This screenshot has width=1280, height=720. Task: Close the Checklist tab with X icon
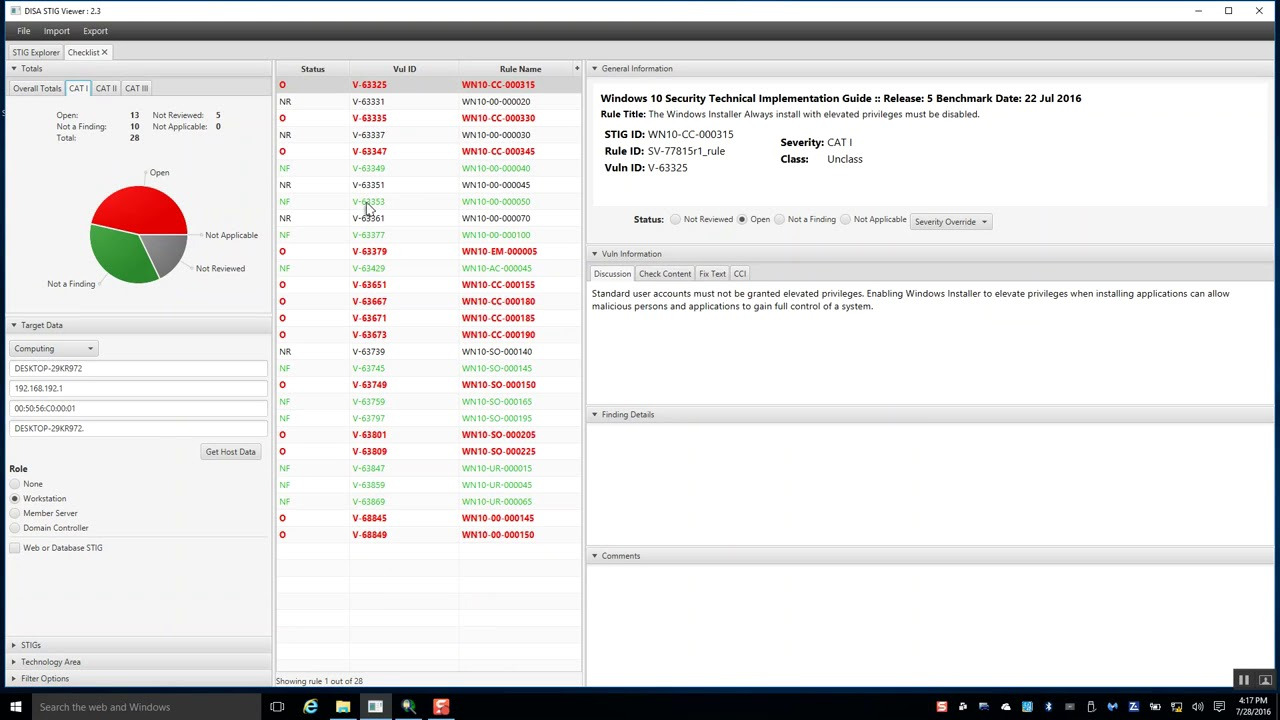[104, 52]
